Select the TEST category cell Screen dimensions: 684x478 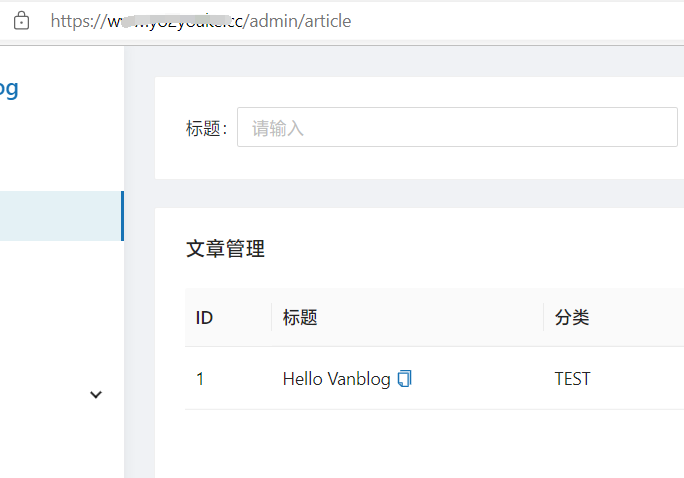click(x=572, y=379)
